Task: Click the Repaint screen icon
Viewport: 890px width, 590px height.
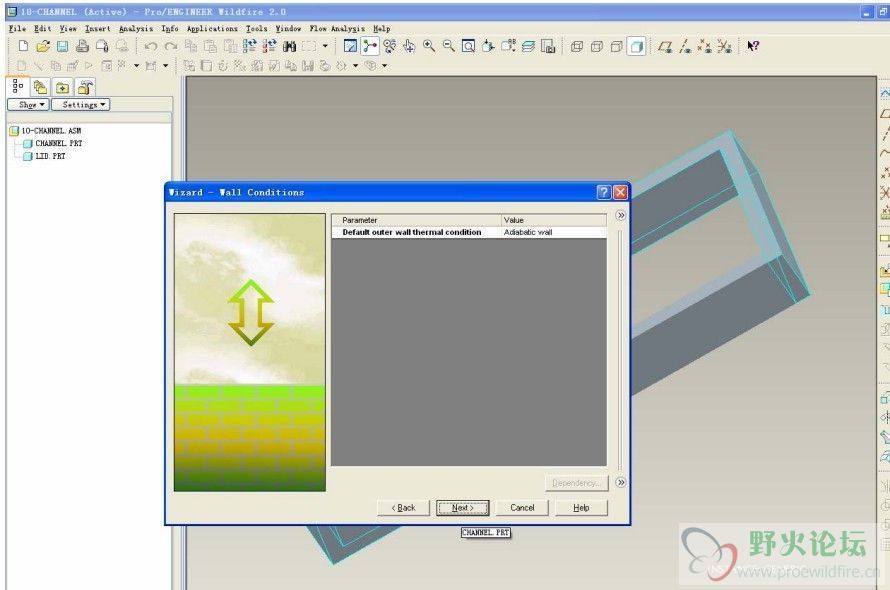Action: 350,46
